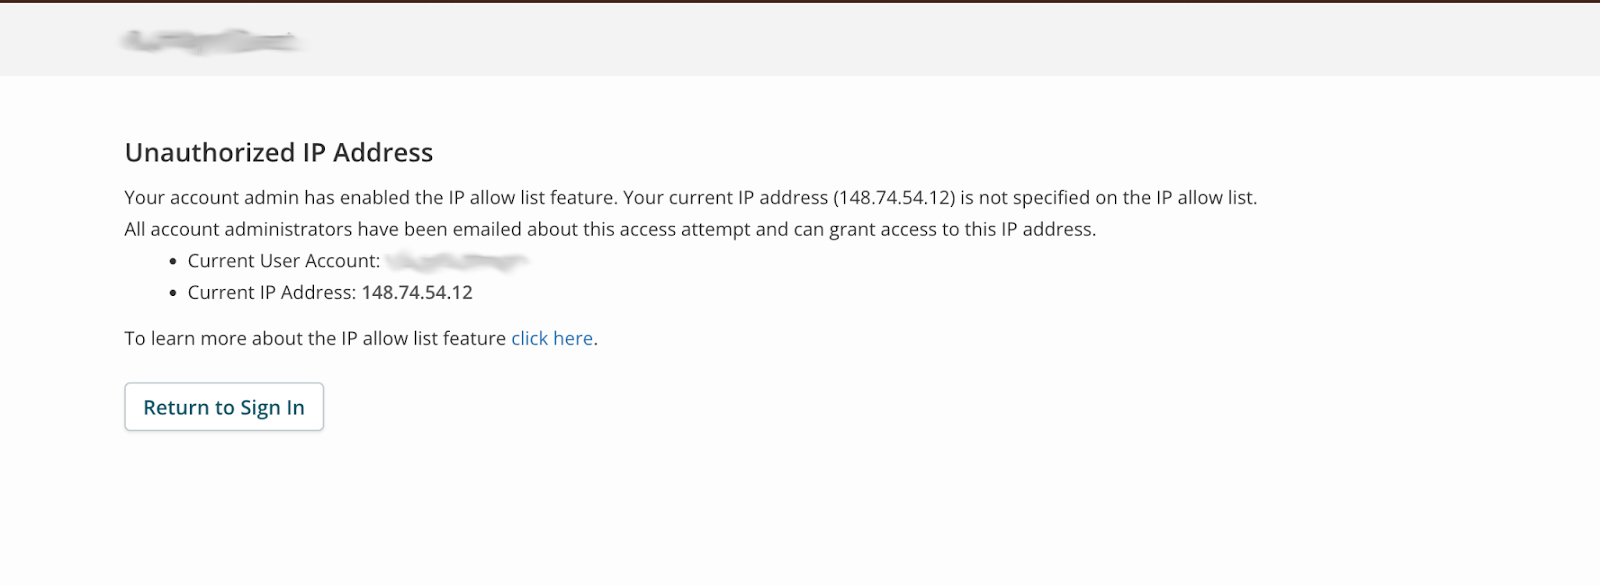Click the IP address shown in parentheses
Viewport: 1600px width, 585px height.
coord(895,198)
